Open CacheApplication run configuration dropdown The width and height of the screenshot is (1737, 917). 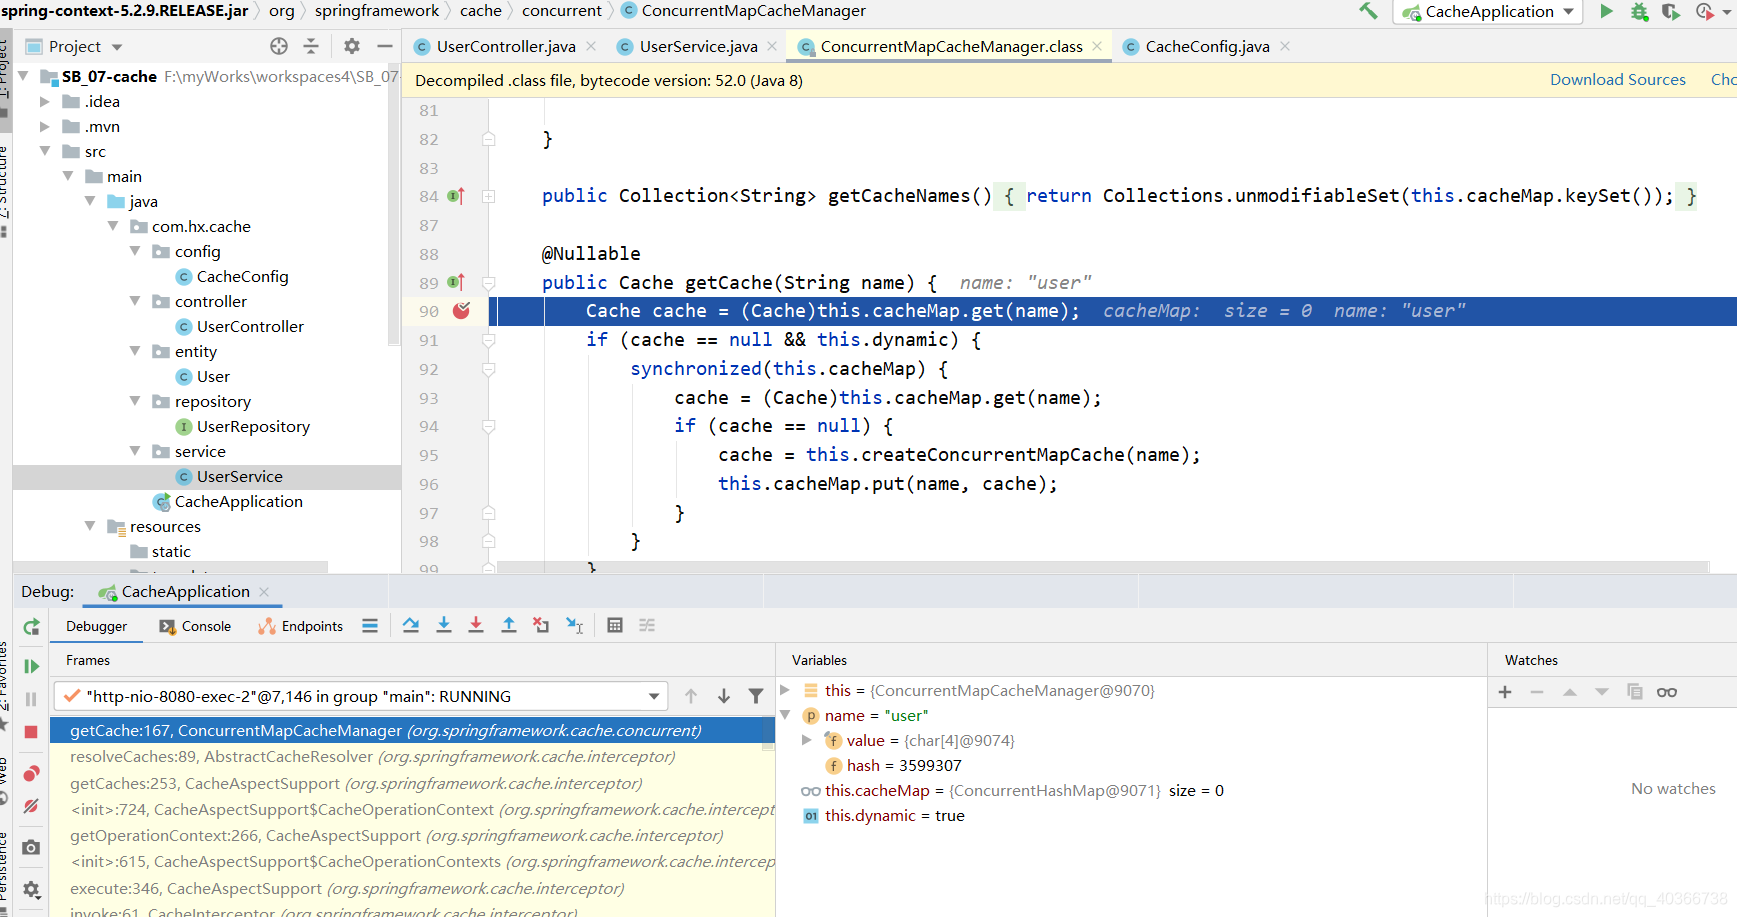pyautogui.click(x=1489, y=12)
